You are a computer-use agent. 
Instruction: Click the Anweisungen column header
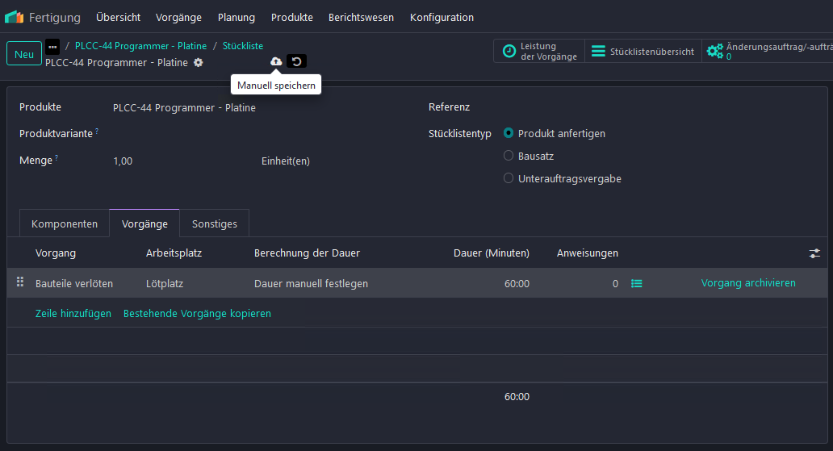click(588, 253)
